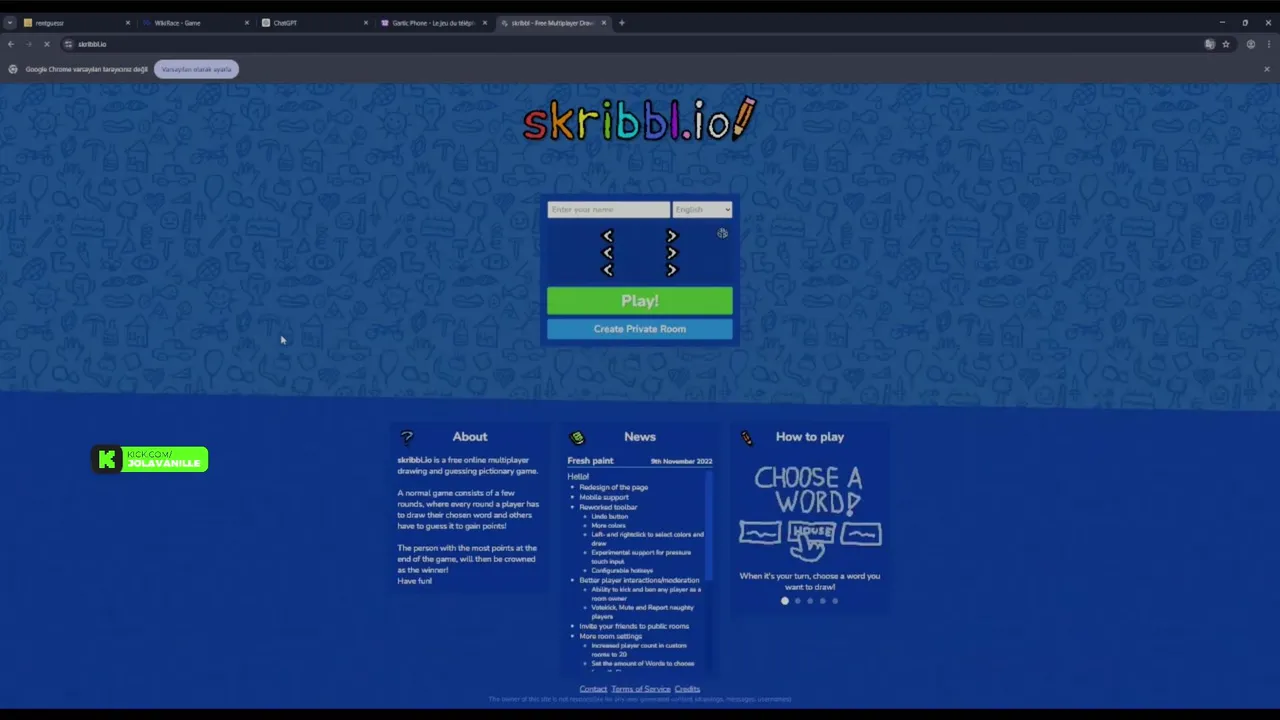The height and width of the screenshot is (720, 1280).
Task: Click the middle right avatar arrow
Action: 672,253
